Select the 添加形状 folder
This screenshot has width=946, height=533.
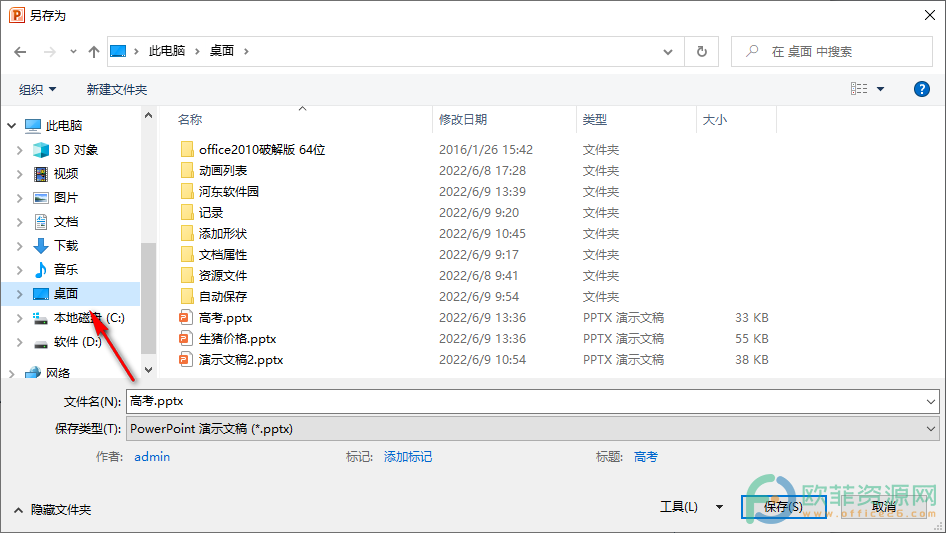click(223, 234)
